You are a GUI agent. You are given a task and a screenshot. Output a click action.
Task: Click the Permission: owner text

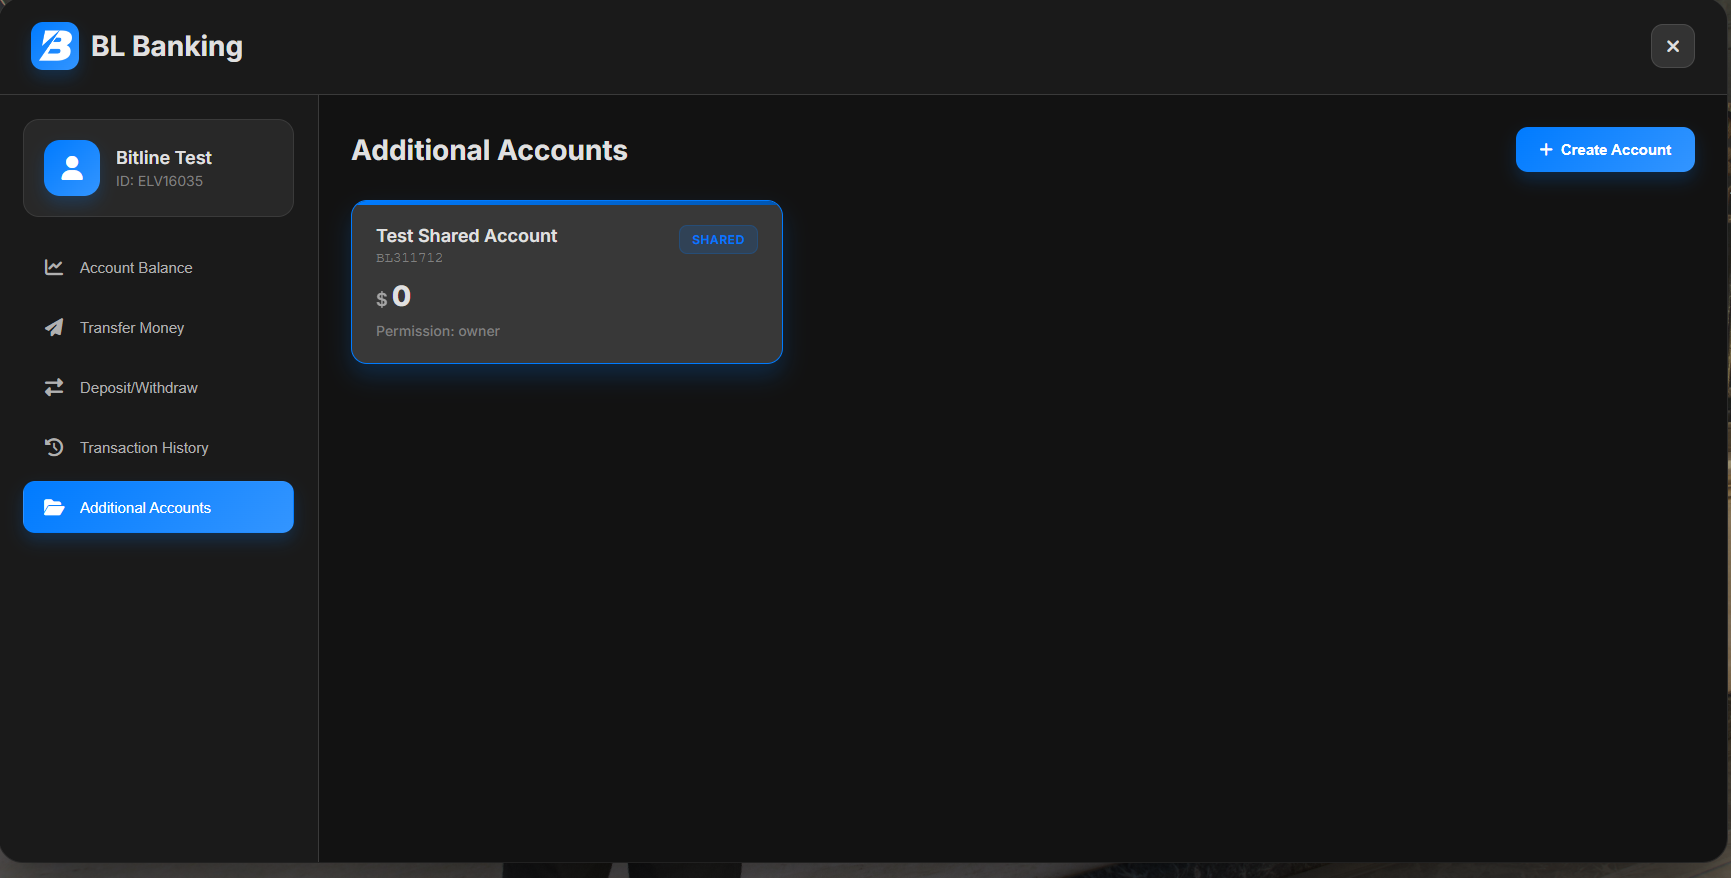tap(438, 331)
